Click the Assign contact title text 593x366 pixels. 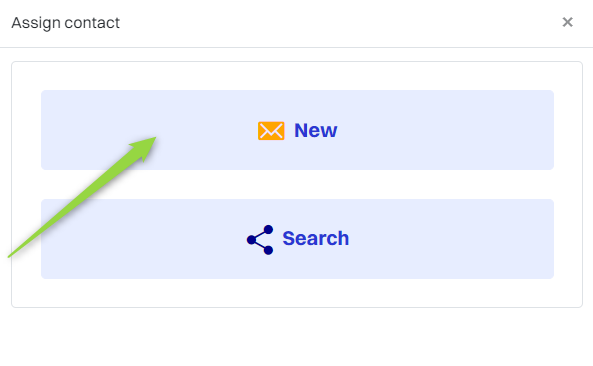(x=65, y=23)
